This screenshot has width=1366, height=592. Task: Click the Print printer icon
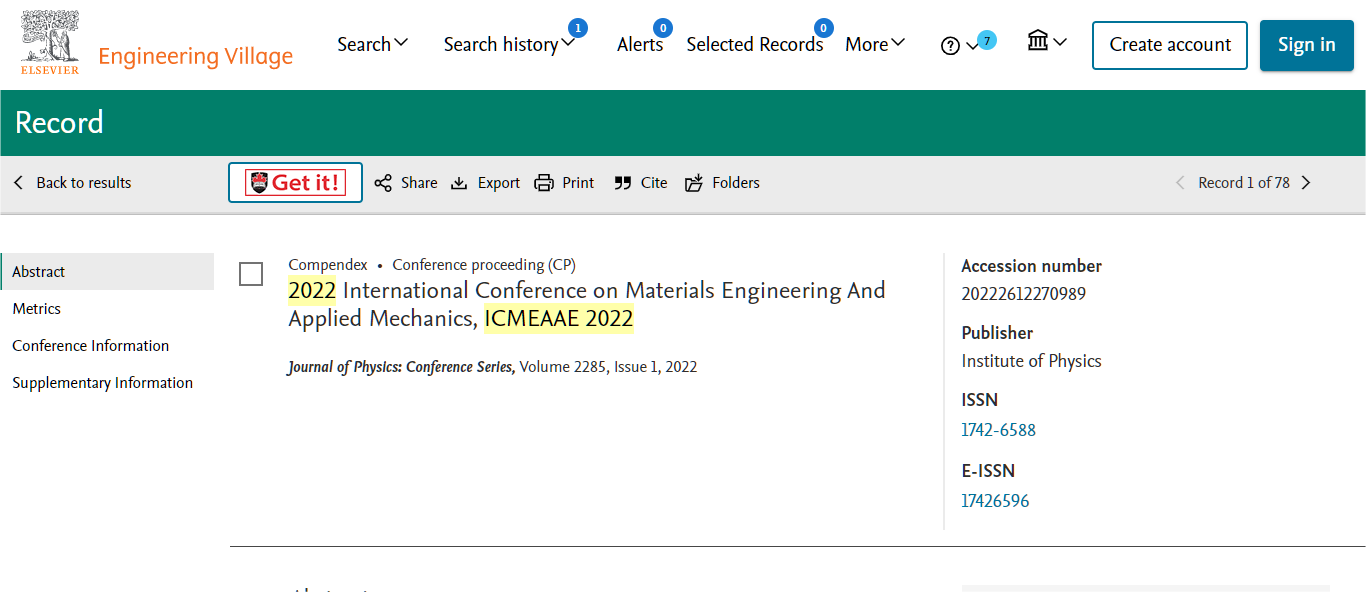click(x=544, y=183)
